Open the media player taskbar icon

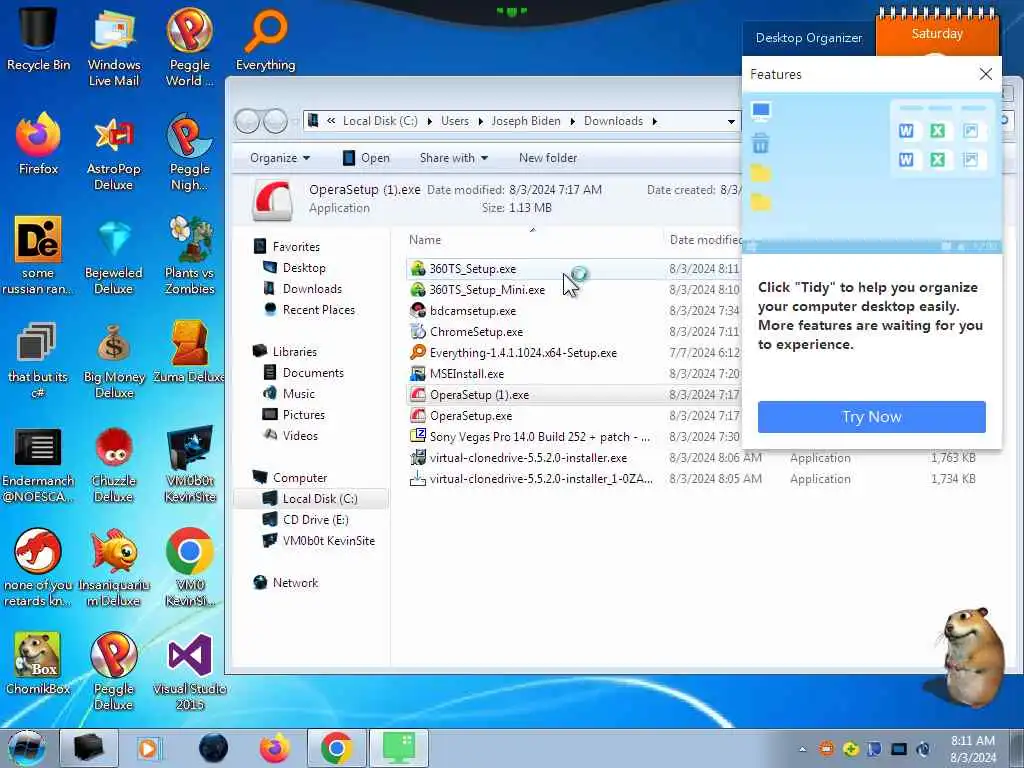coord(148,748)
